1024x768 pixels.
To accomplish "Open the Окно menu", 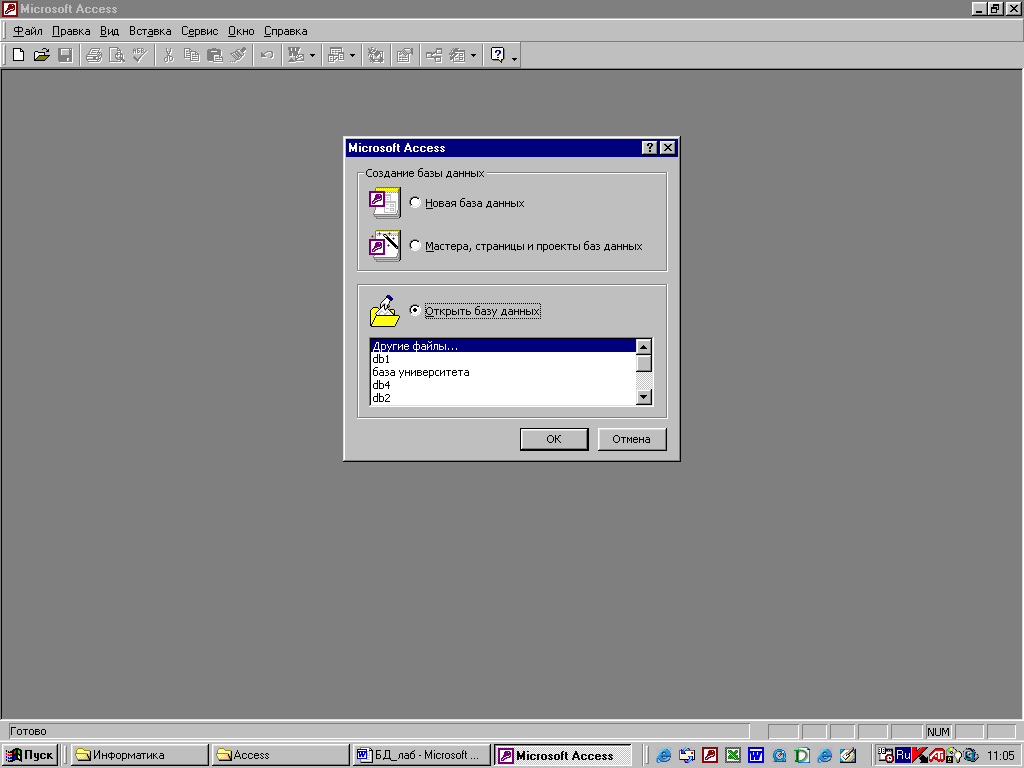I will click(x=241, y=31).
